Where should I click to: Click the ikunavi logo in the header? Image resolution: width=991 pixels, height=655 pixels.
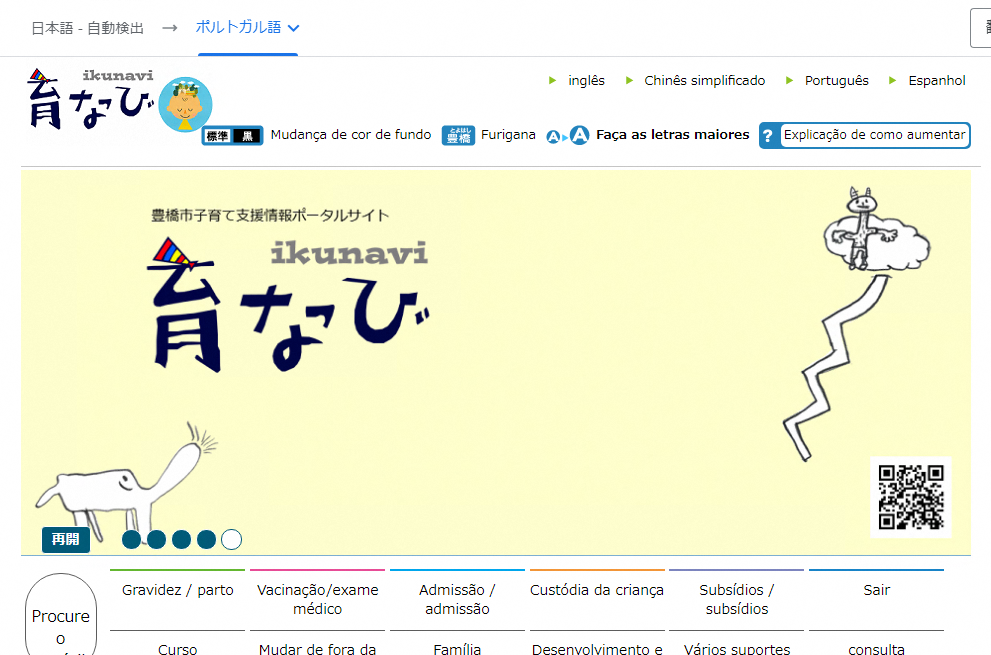pyautogui.click(x=90, y=100)
